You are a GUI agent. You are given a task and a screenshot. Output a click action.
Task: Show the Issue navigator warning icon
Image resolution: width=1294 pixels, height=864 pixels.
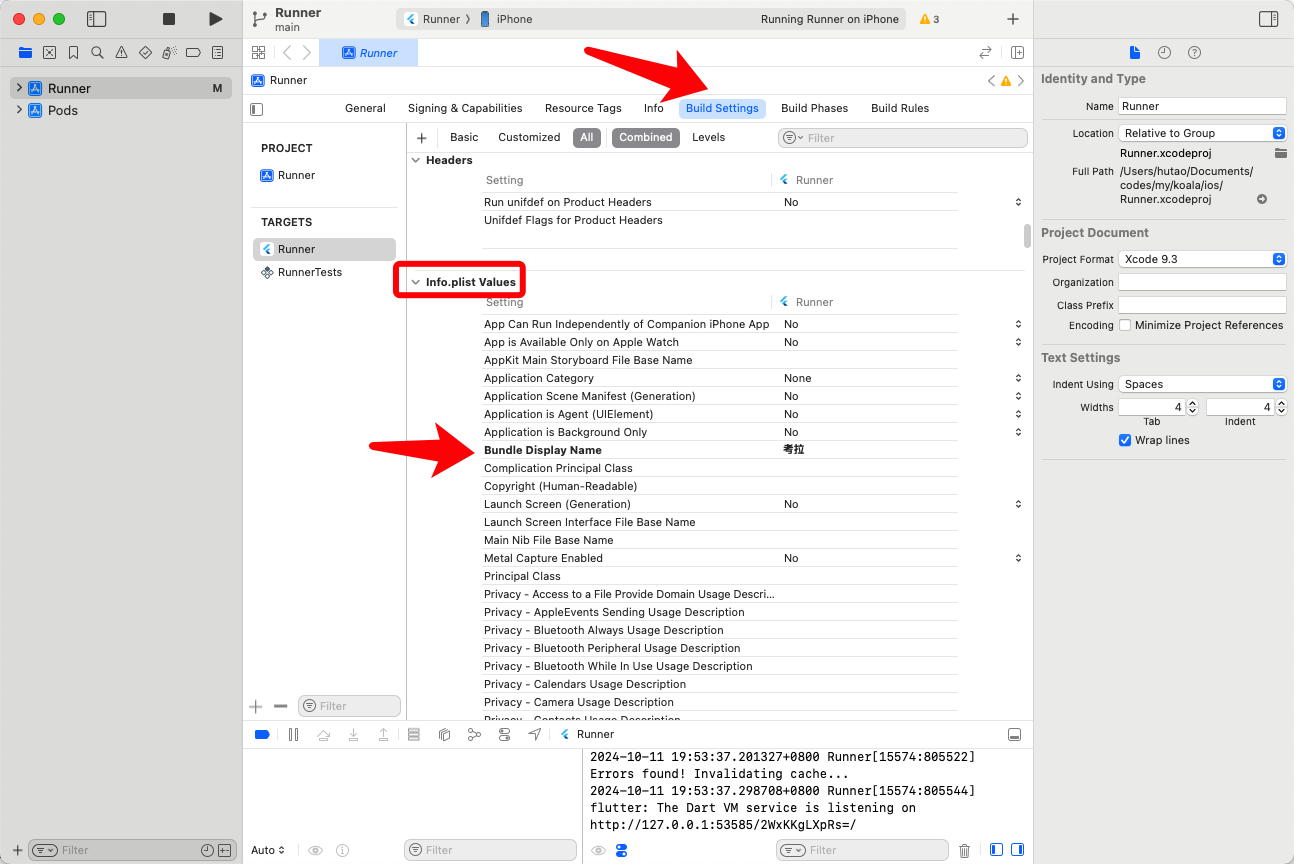tap(121, 52)
